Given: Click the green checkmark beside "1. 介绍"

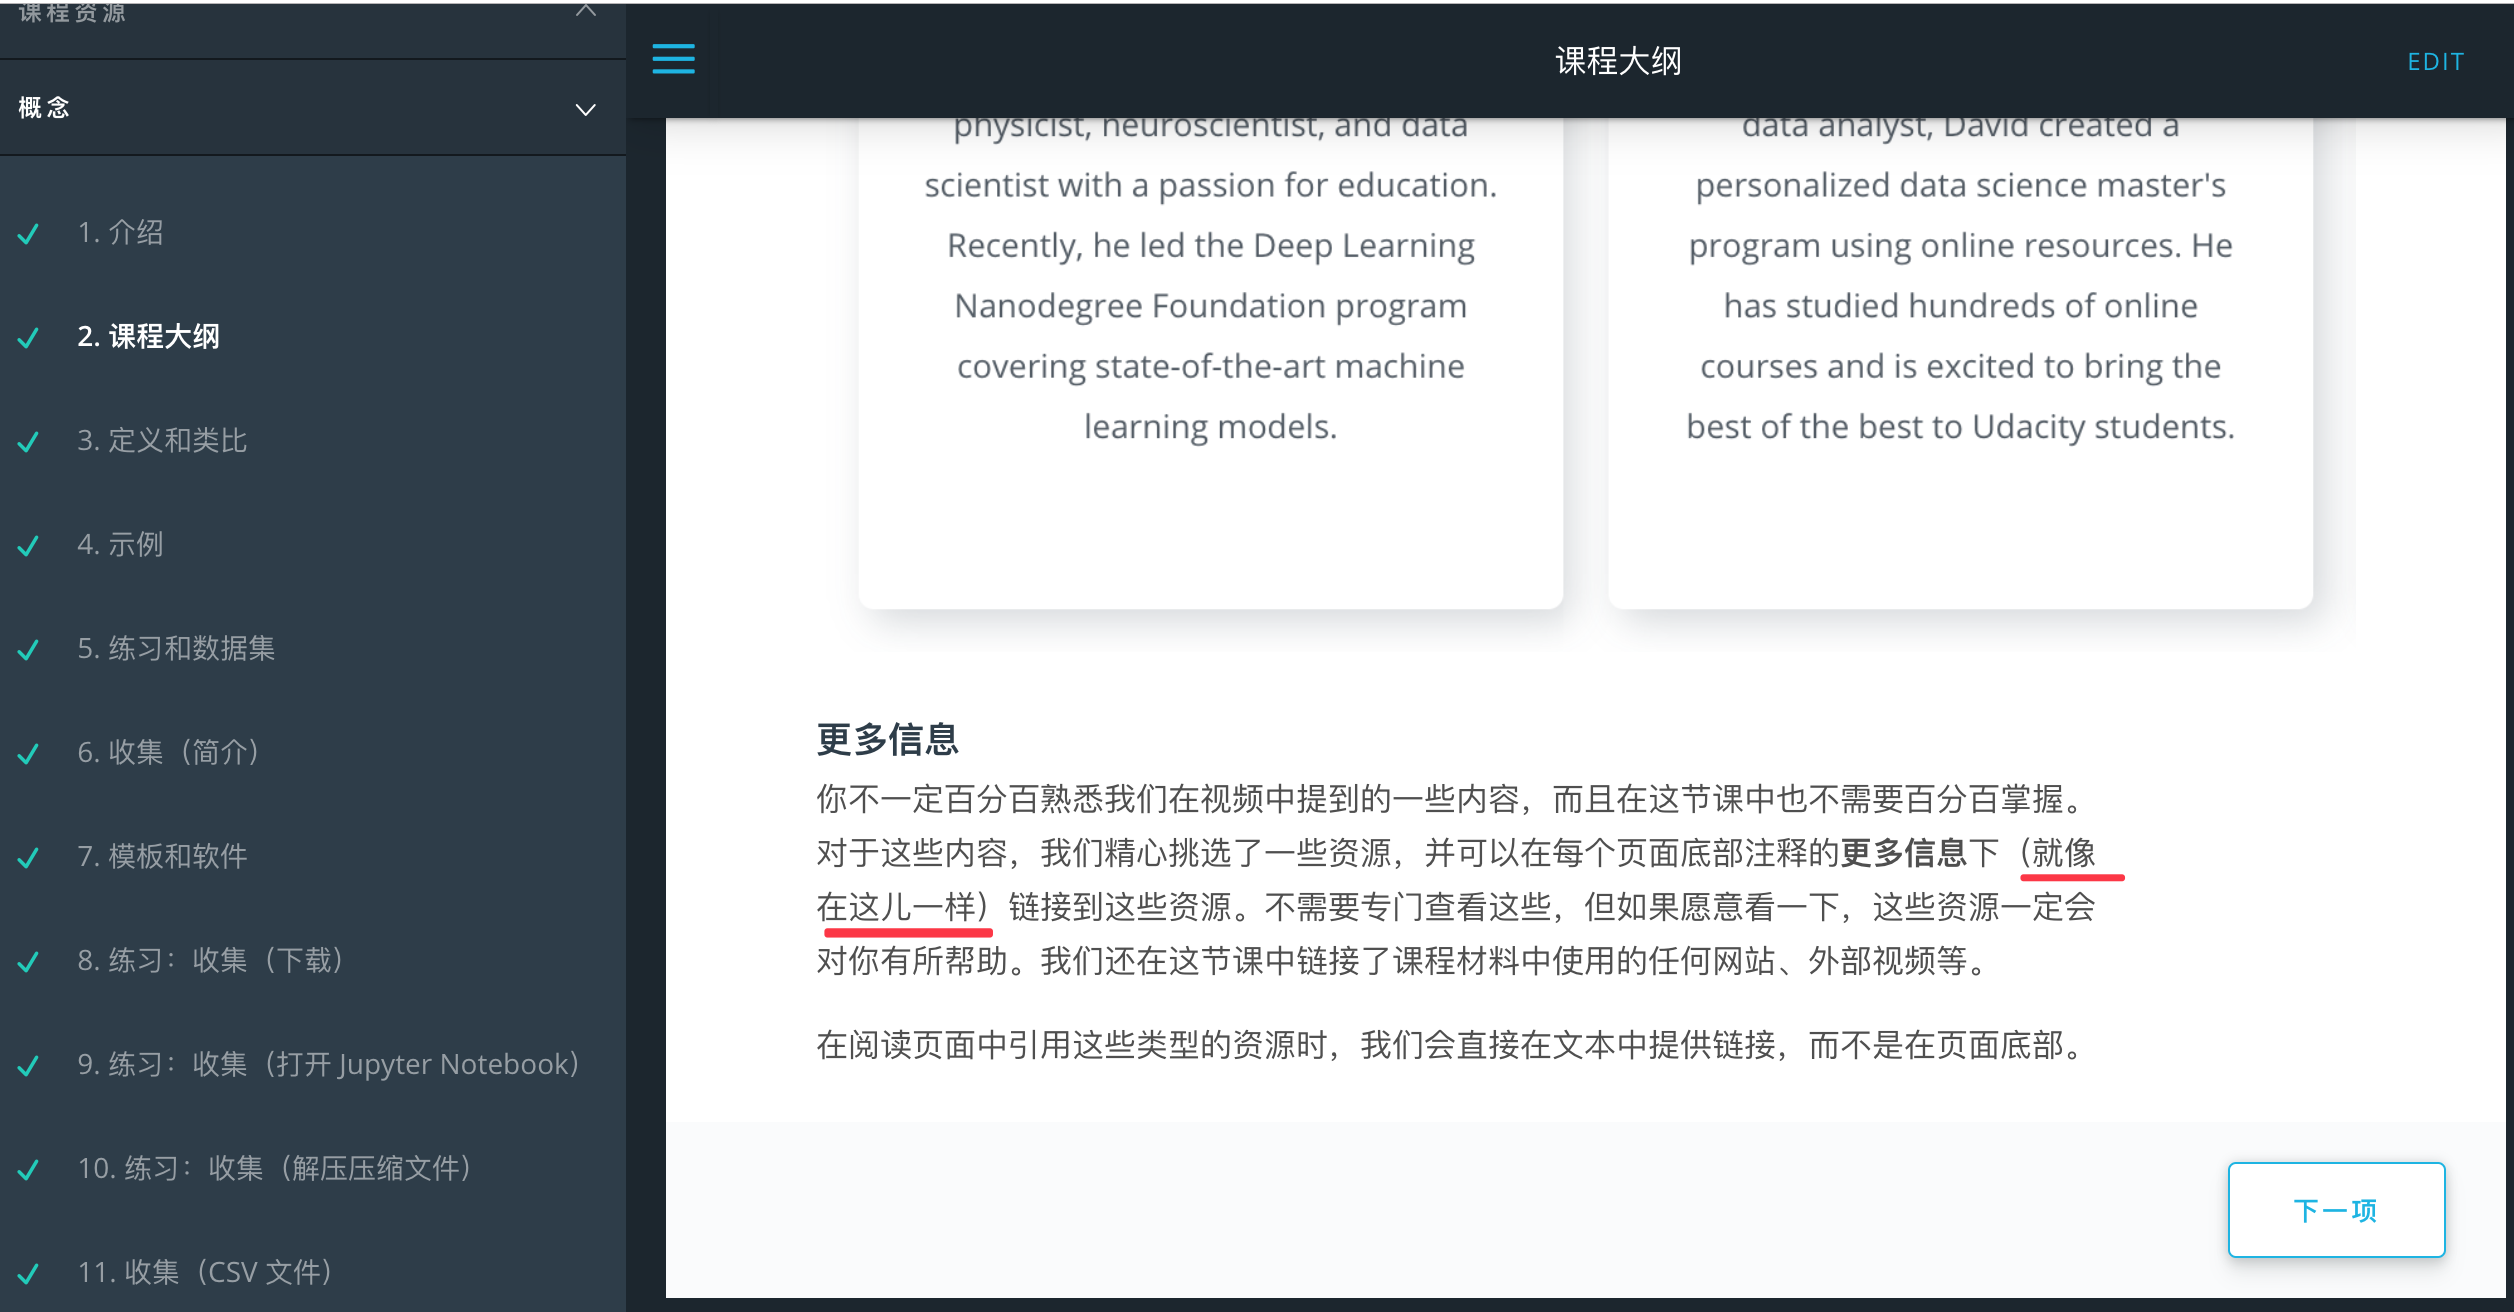Looking at the screenshot, I should (27, 232).
